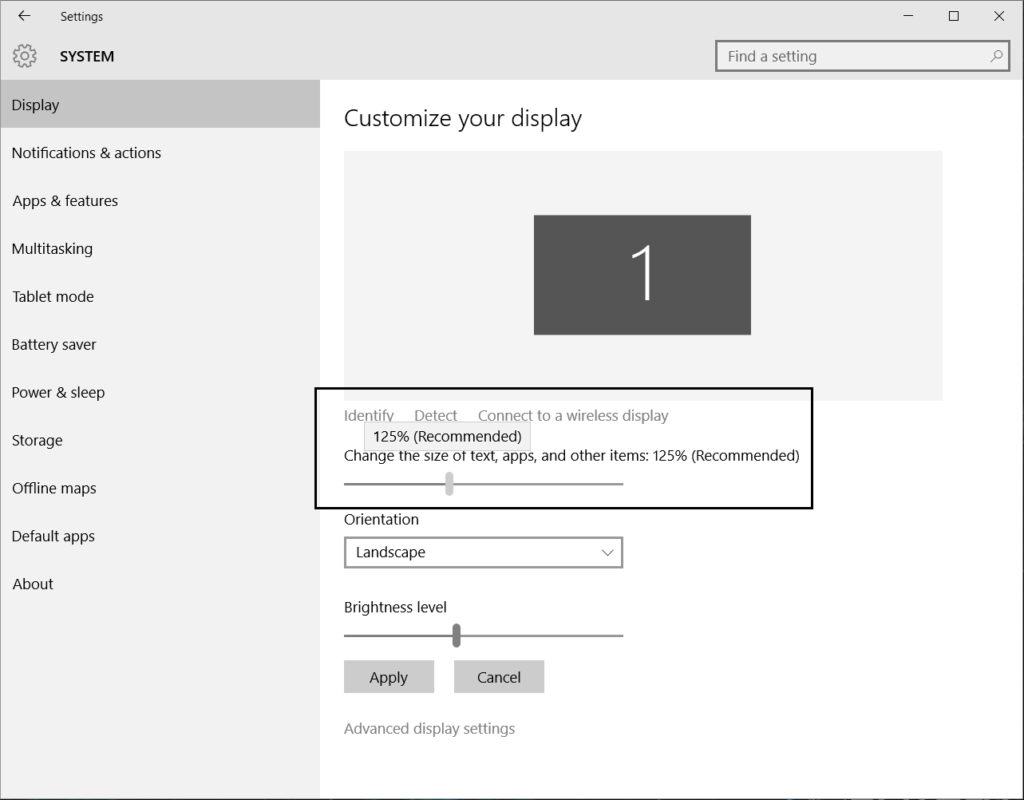This screenshot has height=800, width=1024.
Task: Adjust the Brightness level slider
Action: [456, 635]
